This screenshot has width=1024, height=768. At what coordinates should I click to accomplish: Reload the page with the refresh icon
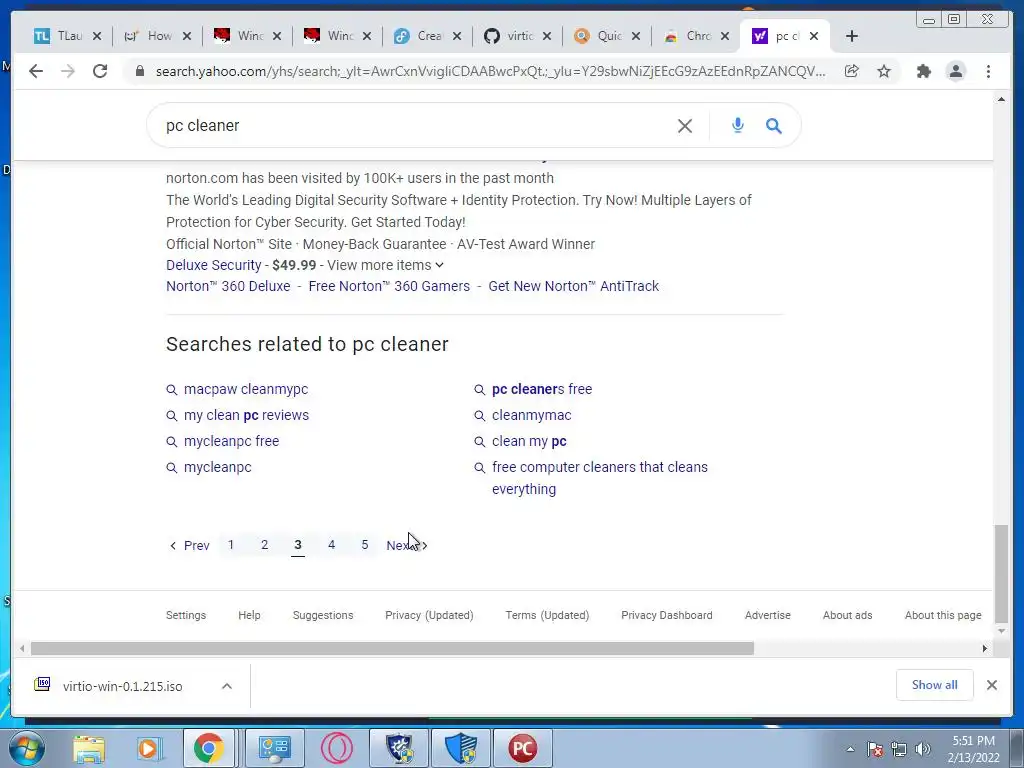100,71
